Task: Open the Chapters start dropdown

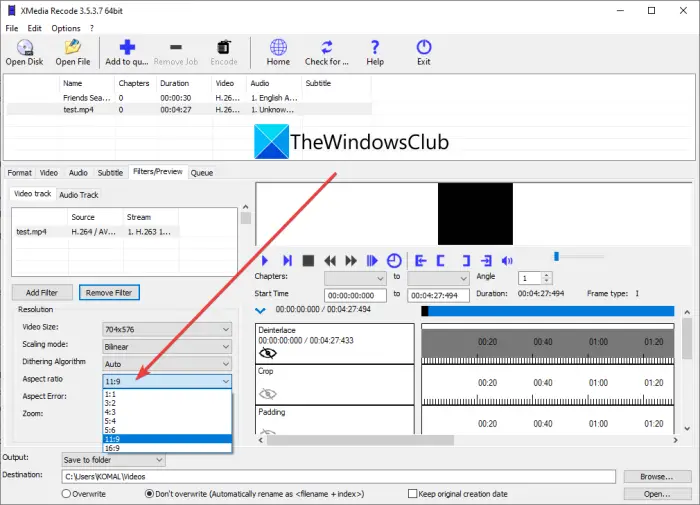Action: [355, 278]
